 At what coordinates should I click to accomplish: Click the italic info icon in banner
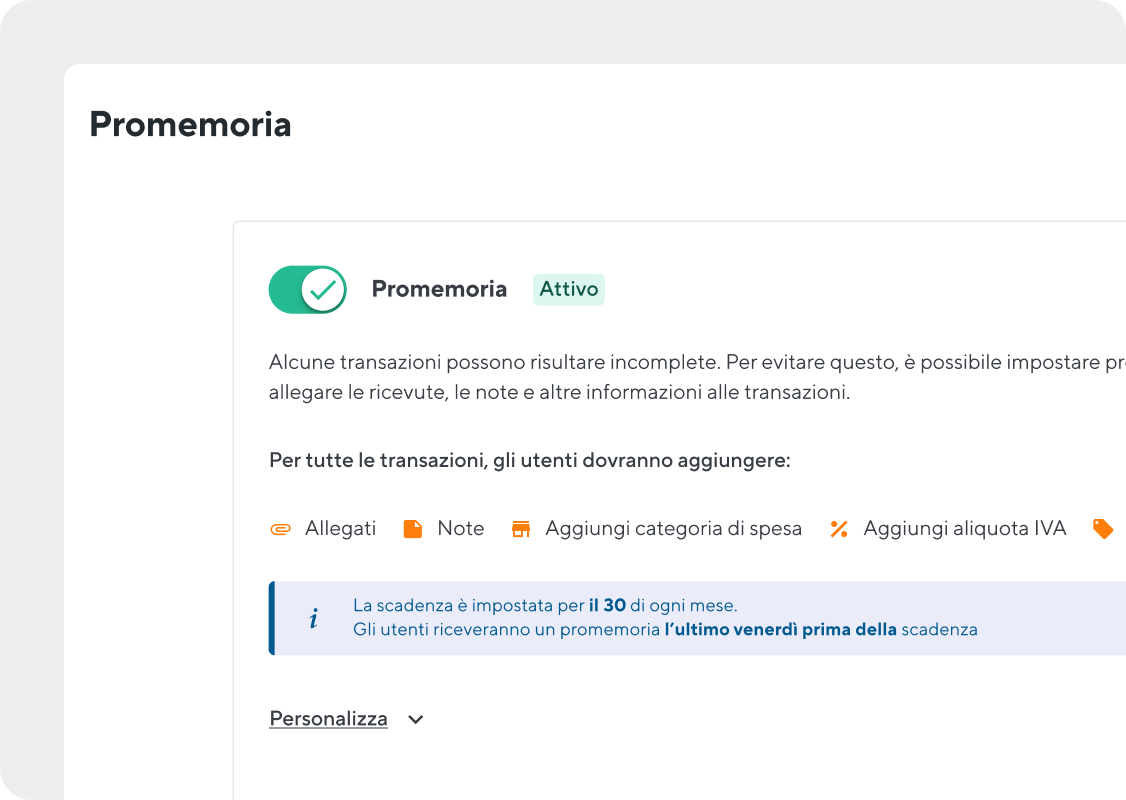click(x=313, y=619)
